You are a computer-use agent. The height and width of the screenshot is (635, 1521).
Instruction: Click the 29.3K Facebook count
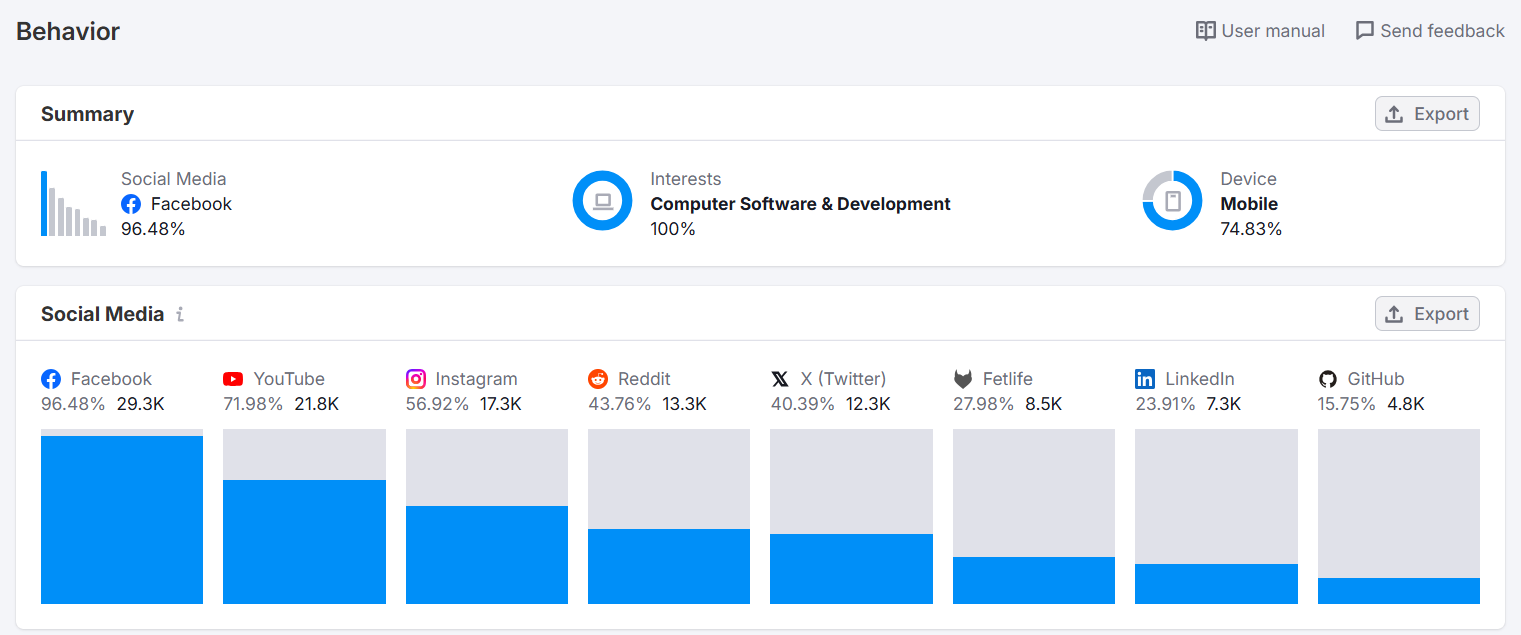pyautogui.click(x=140, y=404)
